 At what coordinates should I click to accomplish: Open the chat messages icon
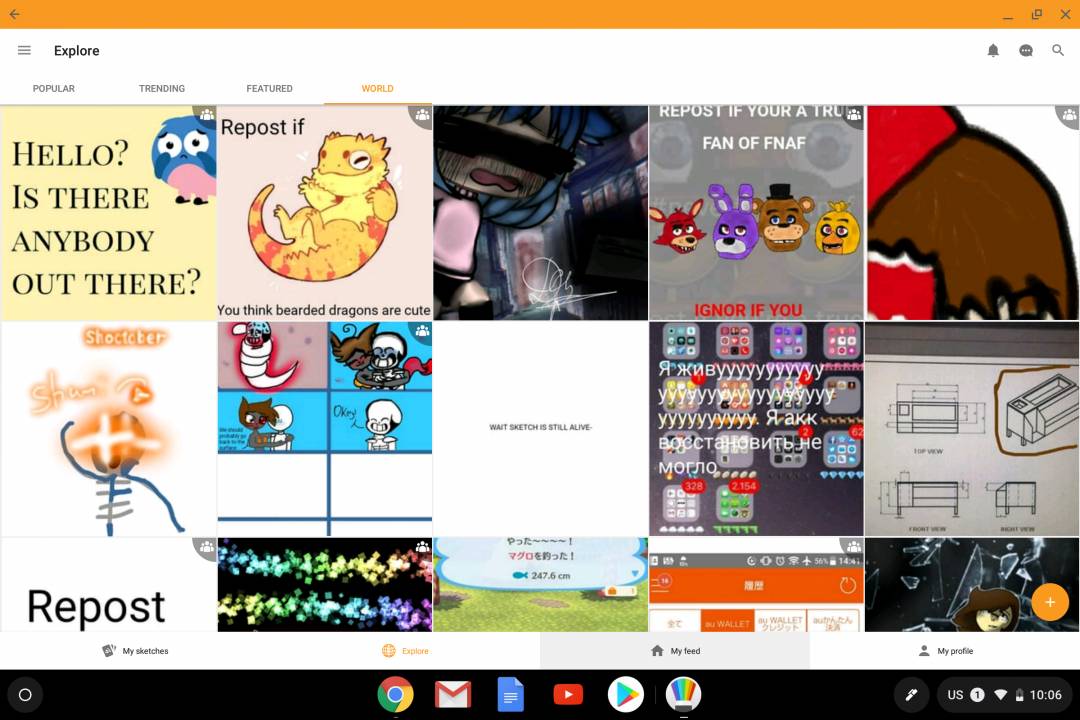1025,50
